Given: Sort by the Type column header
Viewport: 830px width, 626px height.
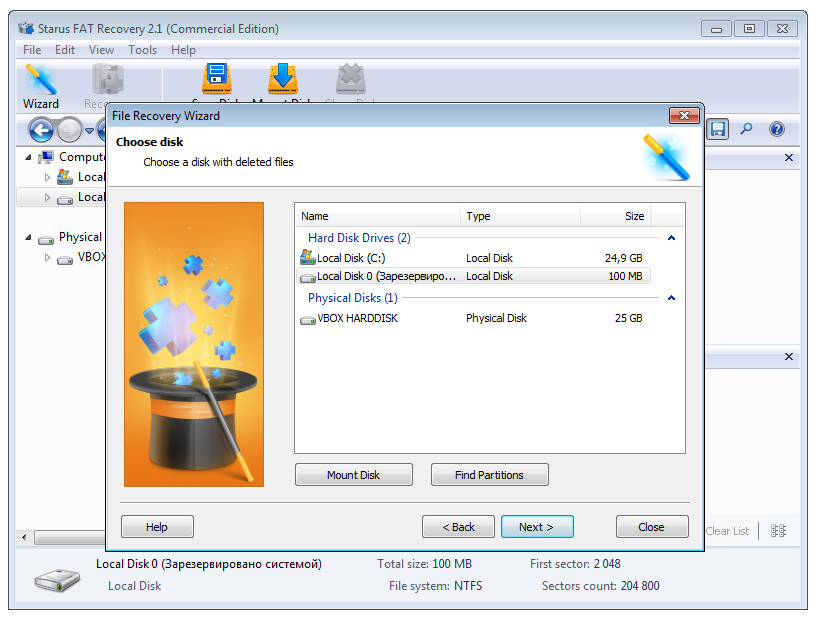Looking at the screenshot, I should tap(520, 216).
